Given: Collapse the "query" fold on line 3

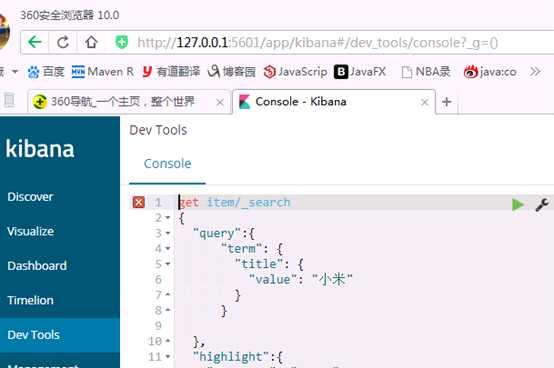Looking at the screenshot, I should 168,233.
